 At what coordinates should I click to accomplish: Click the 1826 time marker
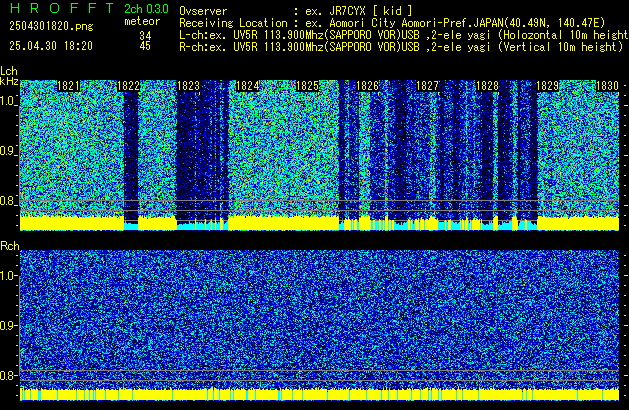(367, 86)
